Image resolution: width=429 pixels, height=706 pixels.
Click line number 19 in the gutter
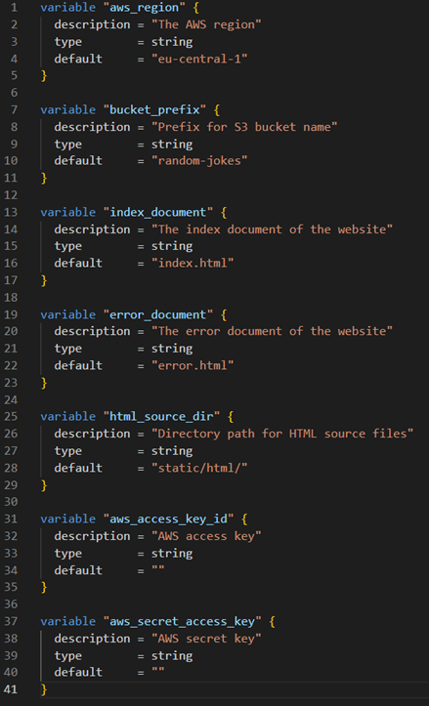pyautogui.click(x=11, y=314)
